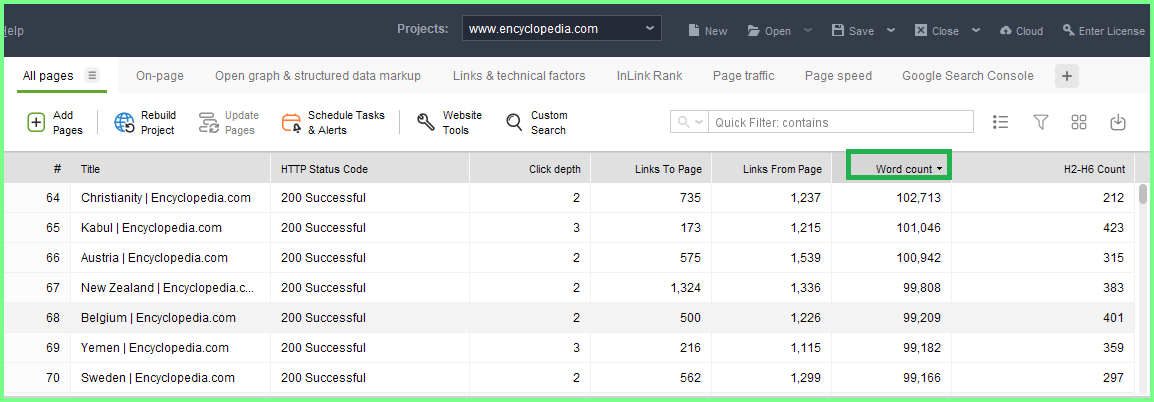Click H2-H6 count value 423
This screenshot has width=1154, height=402.
coord(1114,228)
